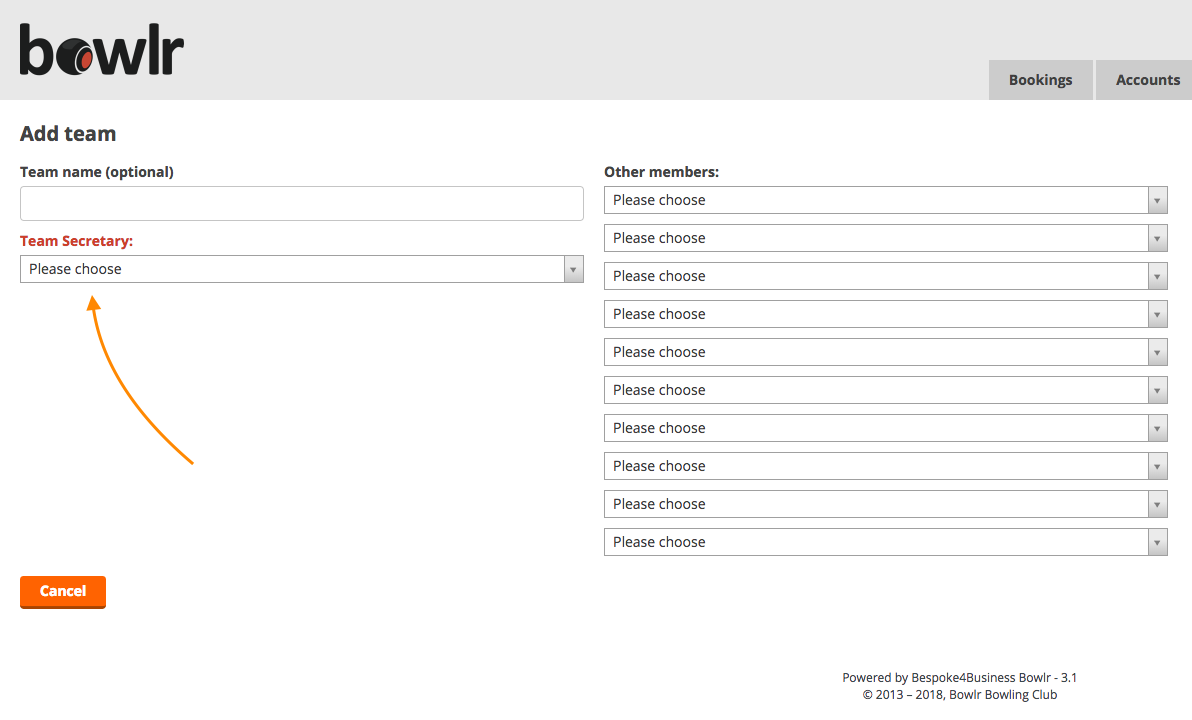Open the fifth Other members dropdown

coord(886,352)
